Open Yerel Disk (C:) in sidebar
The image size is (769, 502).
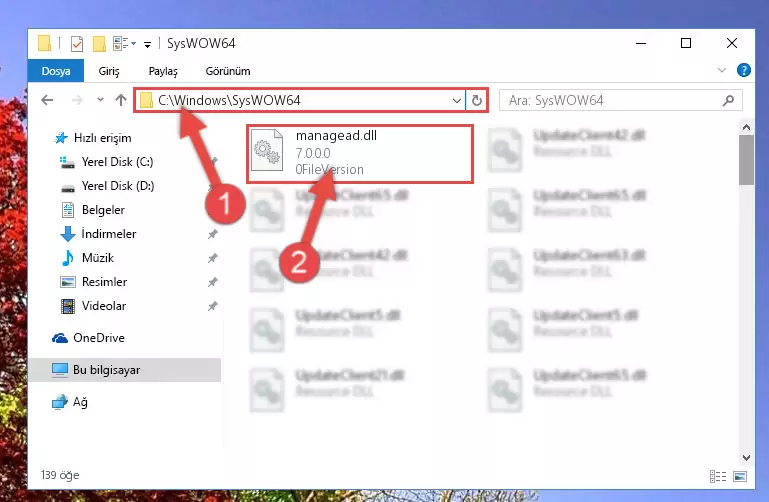[x=117, y=162]
